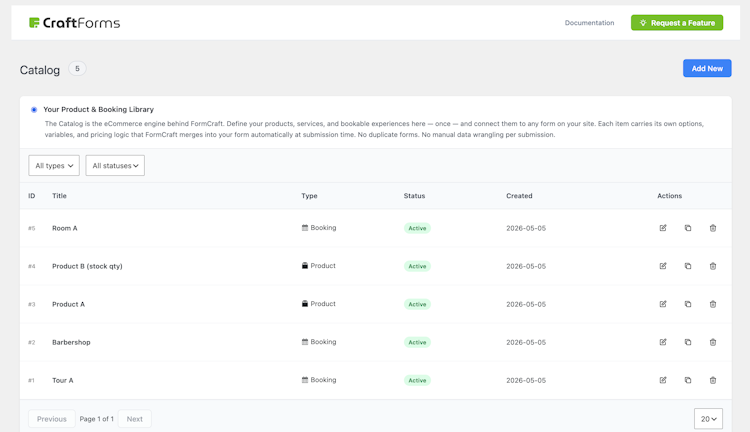Open the Tour A title

coord(63,380)
